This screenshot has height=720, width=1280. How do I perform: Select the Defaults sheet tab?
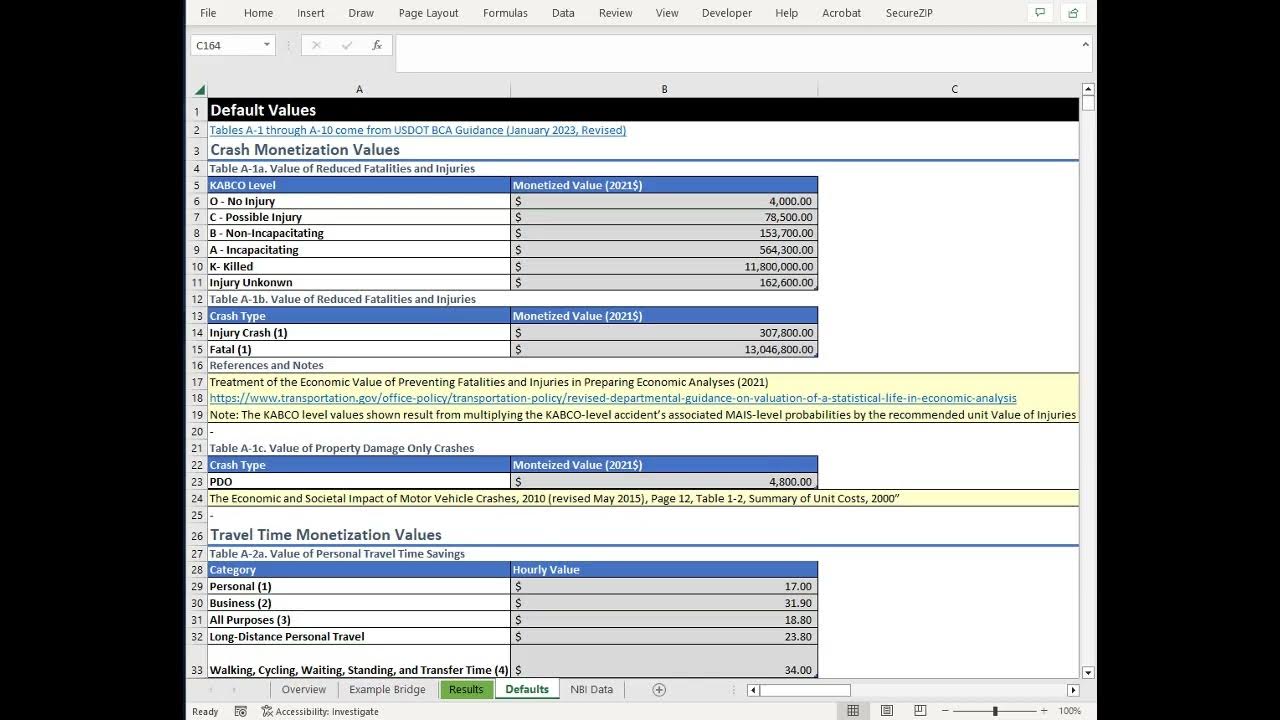coord(527,689)
